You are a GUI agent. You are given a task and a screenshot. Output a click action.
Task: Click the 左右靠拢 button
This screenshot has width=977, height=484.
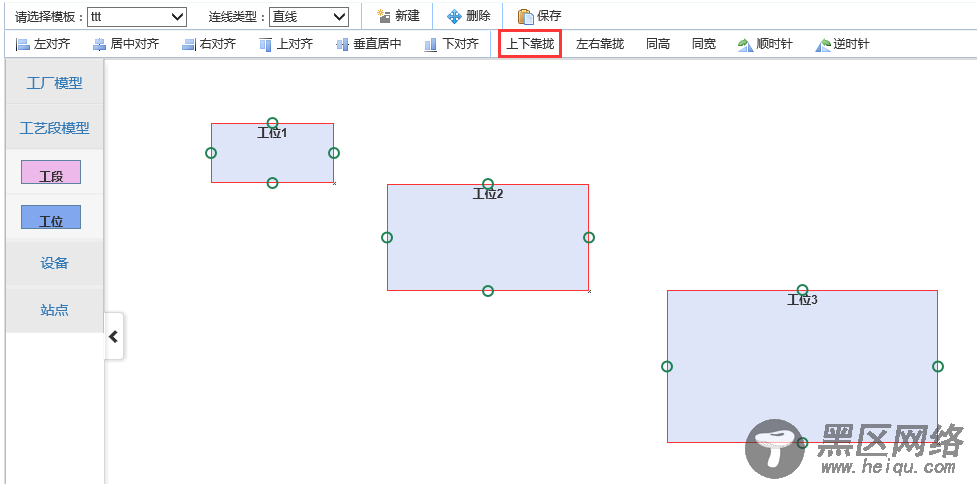(600, 44)
